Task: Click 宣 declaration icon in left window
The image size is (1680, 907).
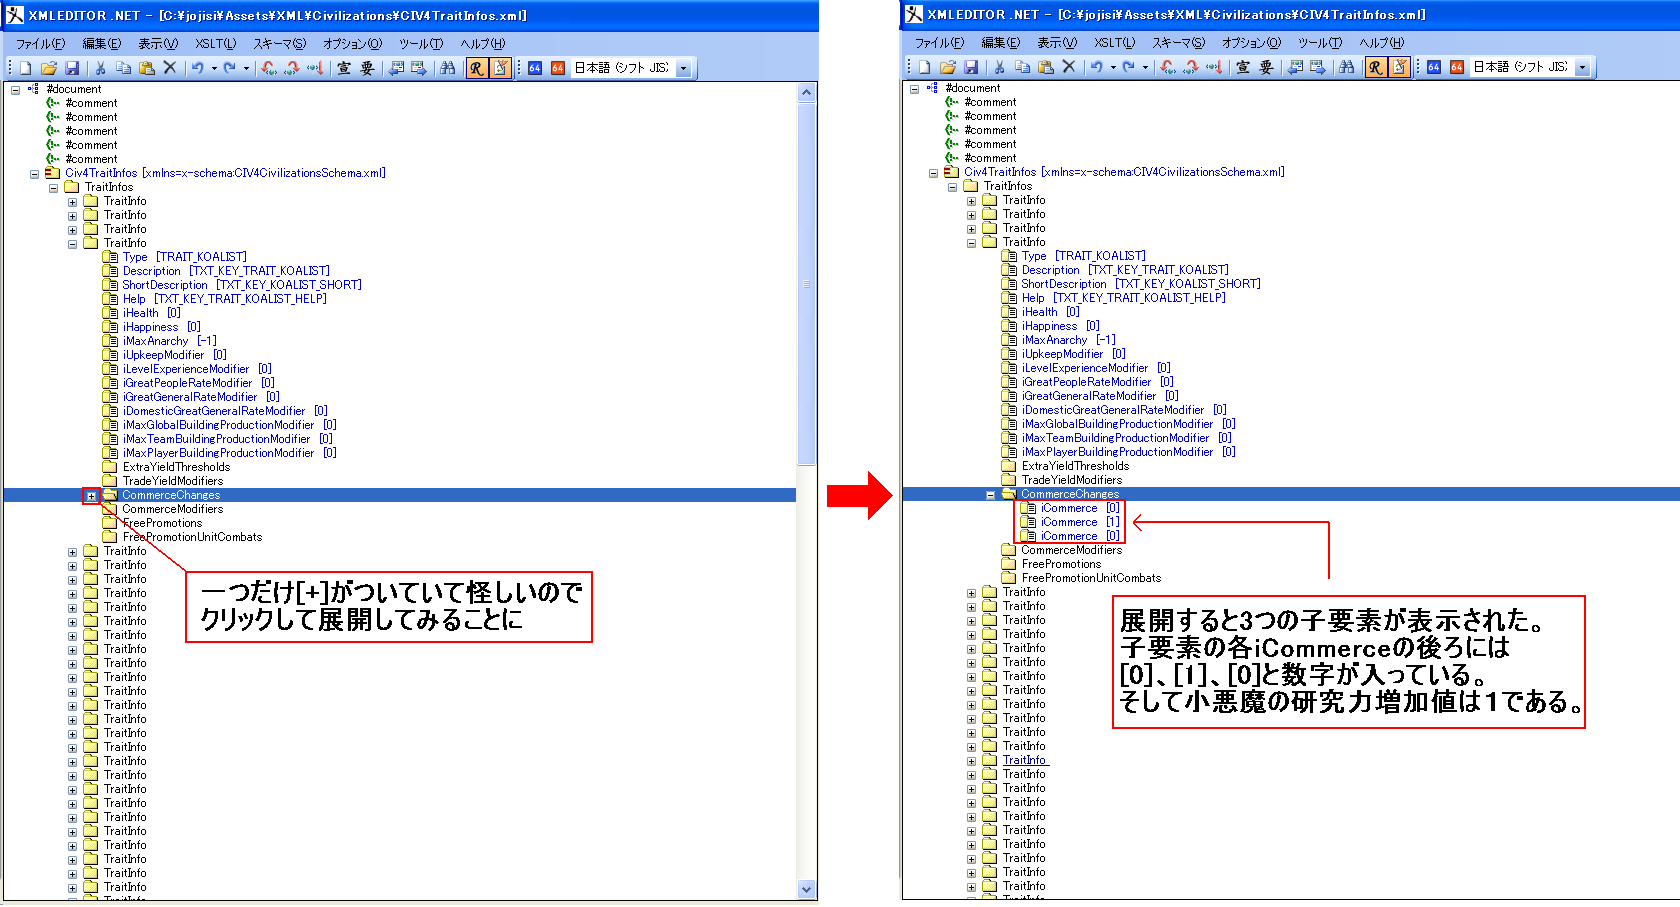Action: tap(344, 68)
